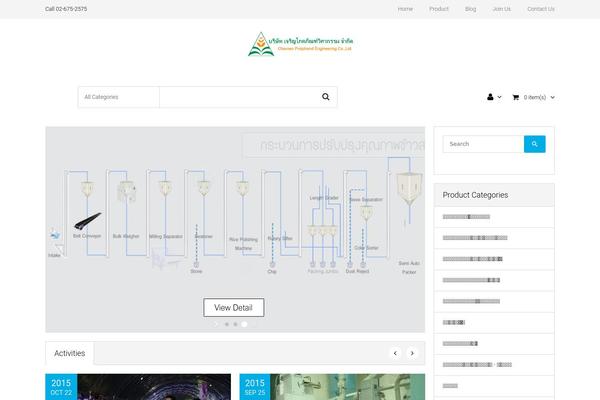Click the blue sidebar search button
Image resolution: width=600 pixels, height=400 pixels.
(535, 144)
